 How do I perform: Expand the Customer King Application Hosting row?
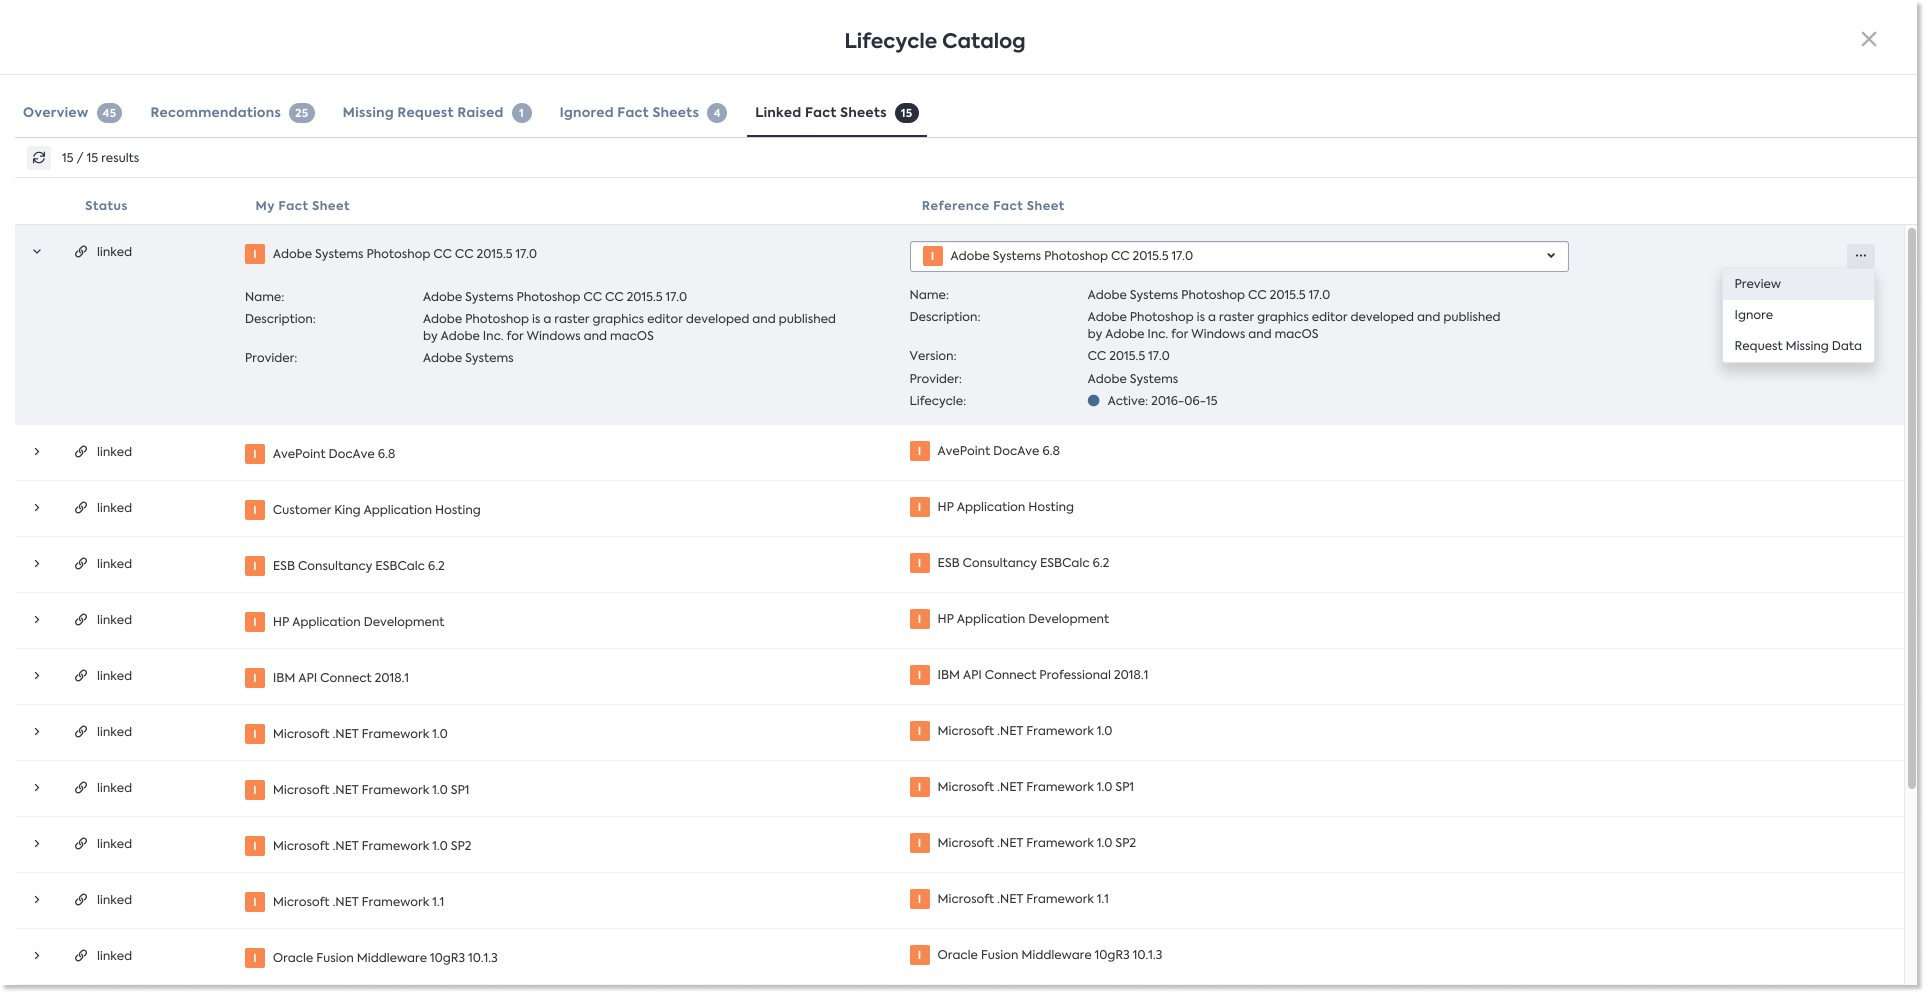click(37, 508)
